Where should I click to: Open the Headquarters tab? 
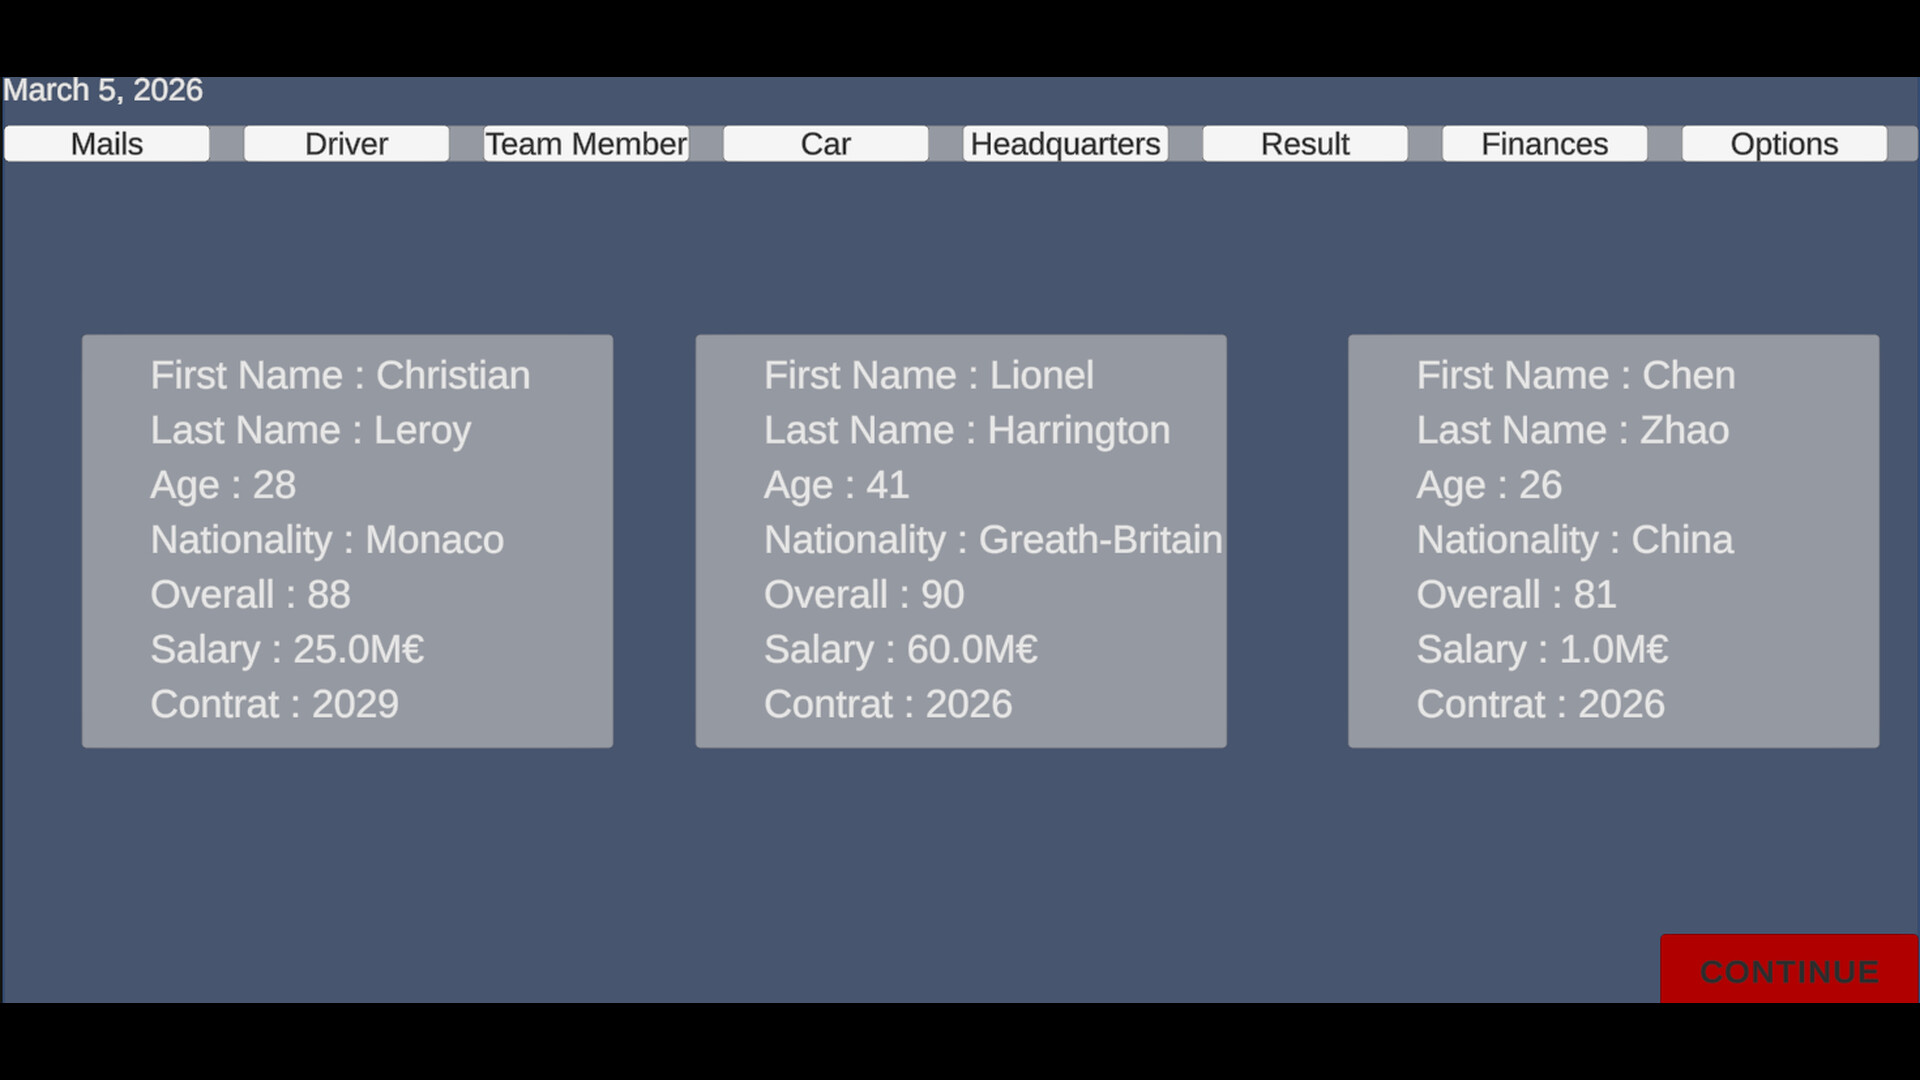(x=1065, y=144)
